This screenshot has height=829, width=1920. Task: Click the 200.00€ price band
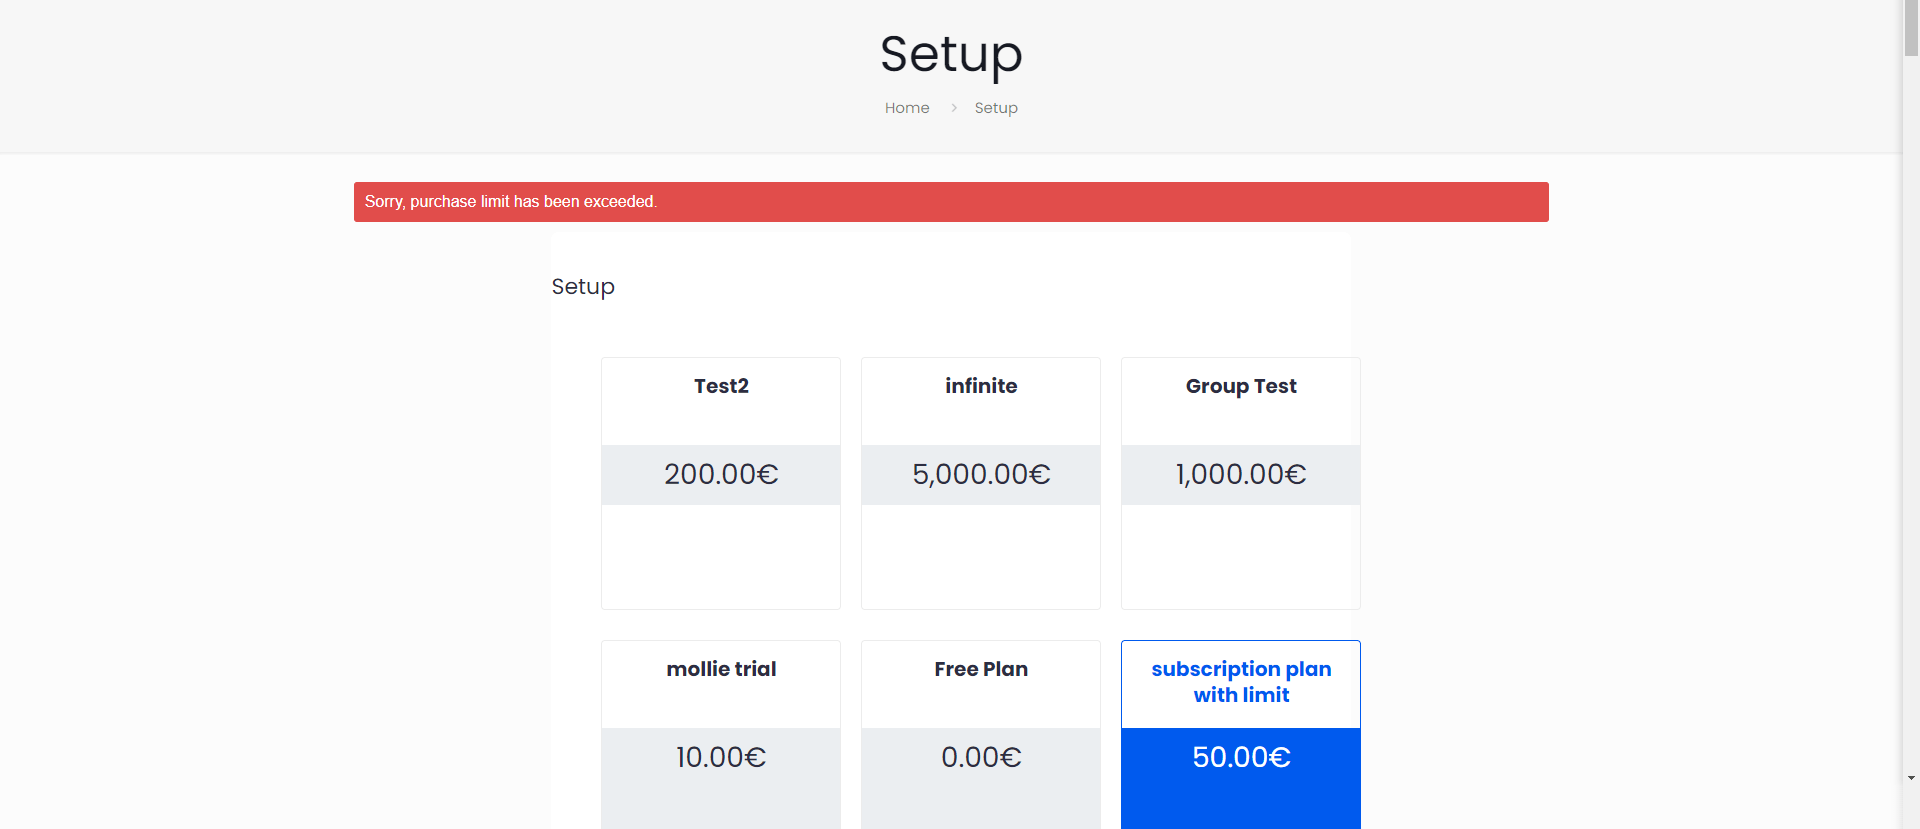[721, 474]
